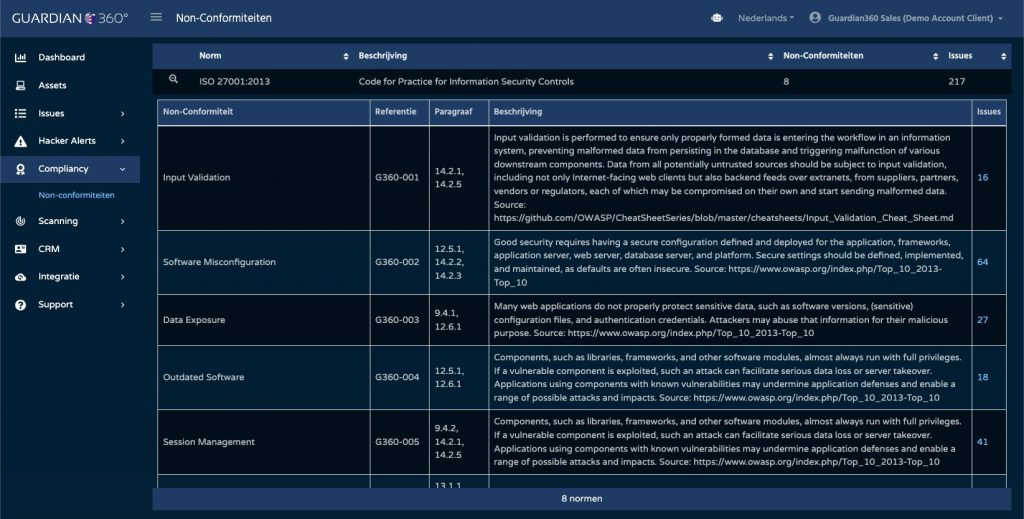Toggle the hamburger menu icon

point(156,17)
